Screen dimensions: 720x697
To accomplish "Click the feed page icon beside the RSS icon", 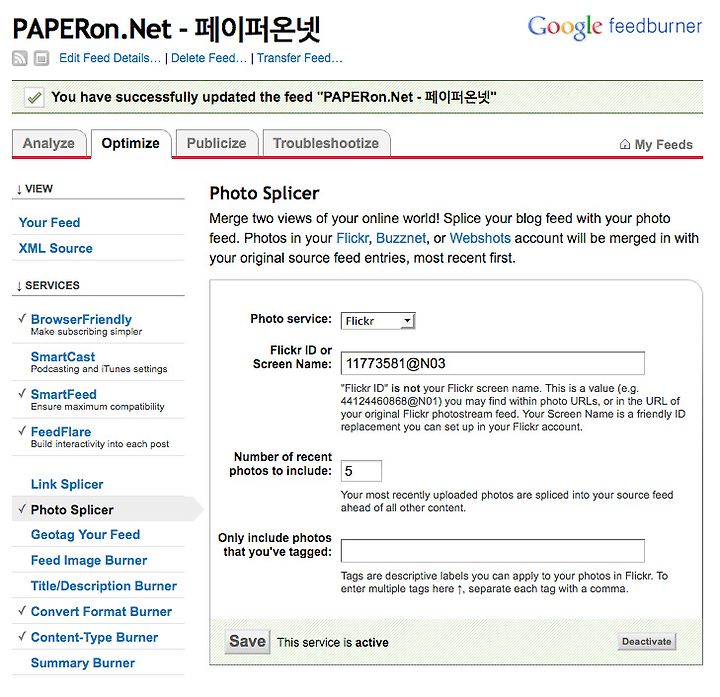I will [41, 58].
